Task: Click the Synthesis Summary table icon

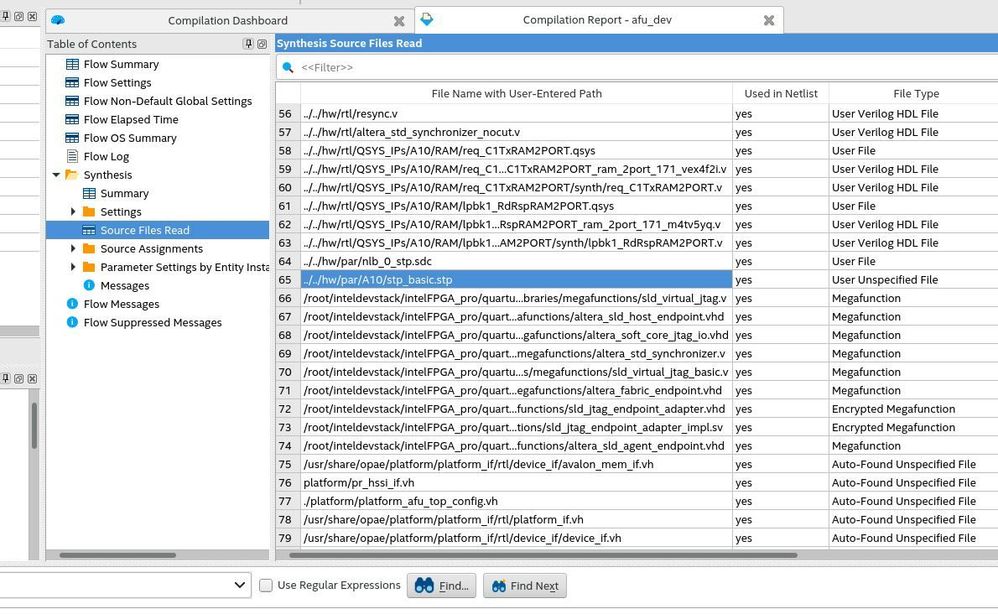Action: click(x=89, y=194)
